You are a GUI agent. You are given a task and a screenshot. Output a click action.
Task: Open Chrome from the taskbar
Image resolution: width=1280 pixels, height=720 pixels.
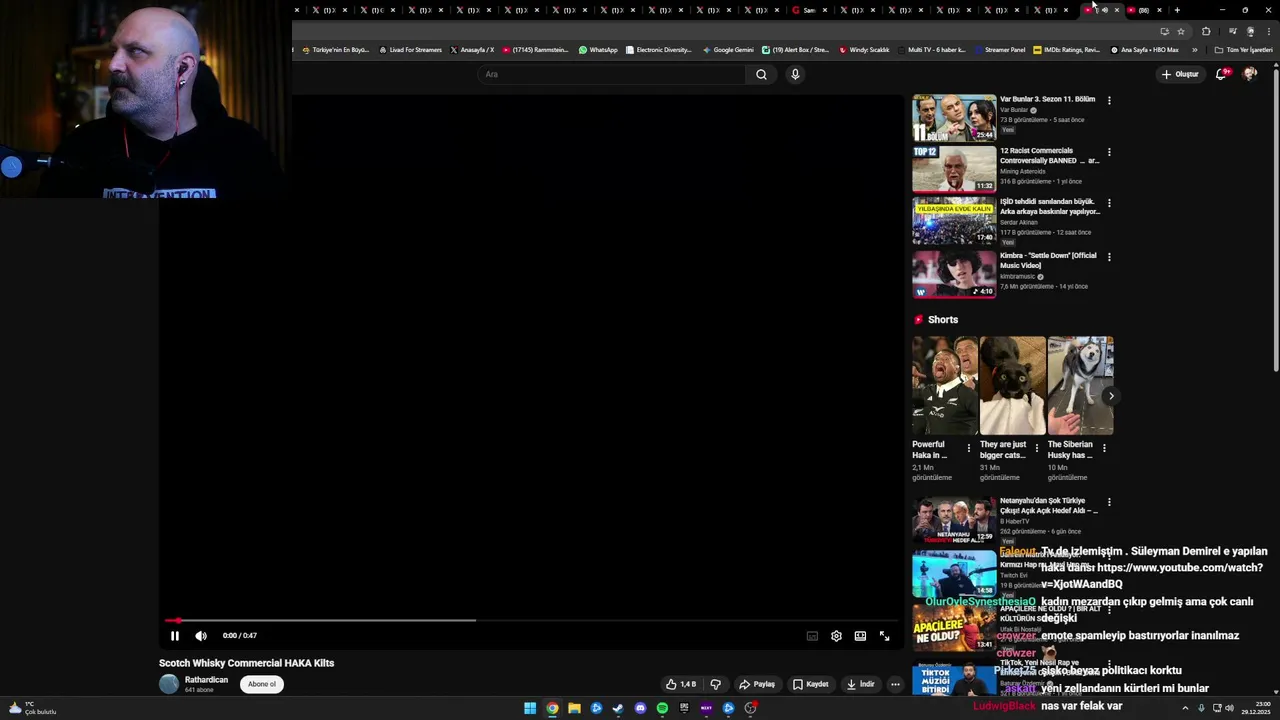click(x=552, y=708)
